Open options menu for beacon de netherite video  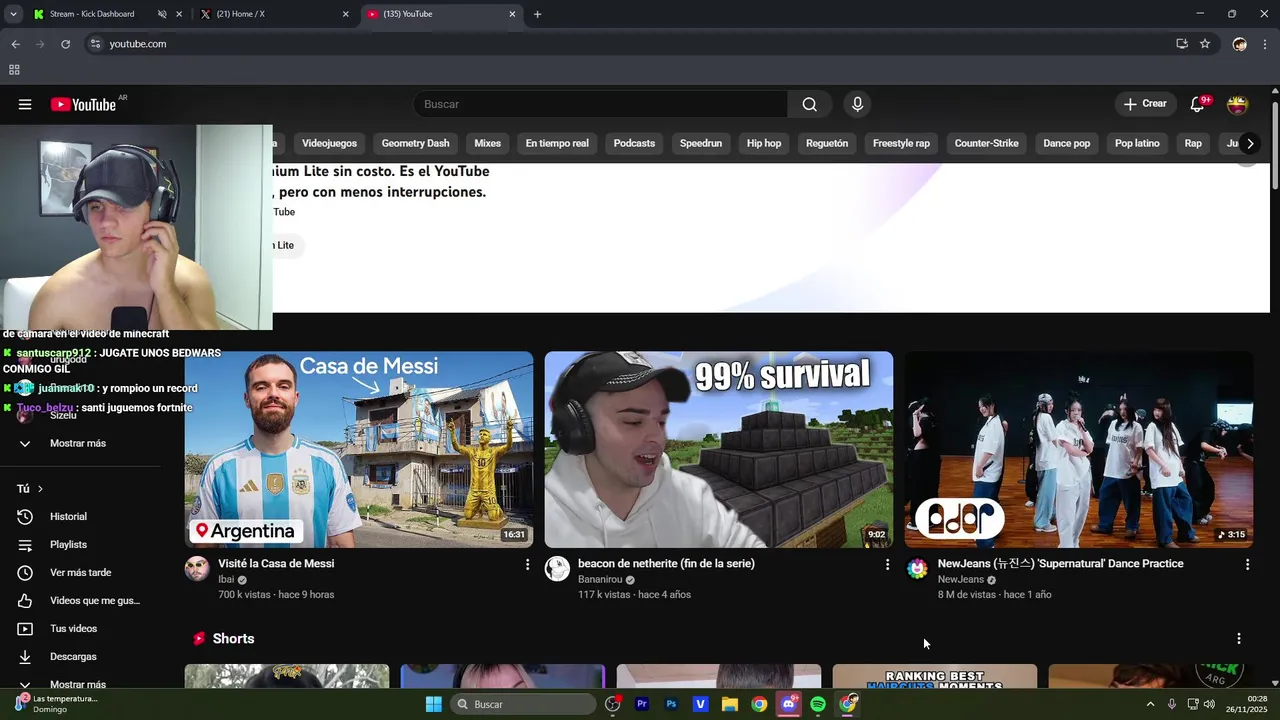(x=887, y=565)
